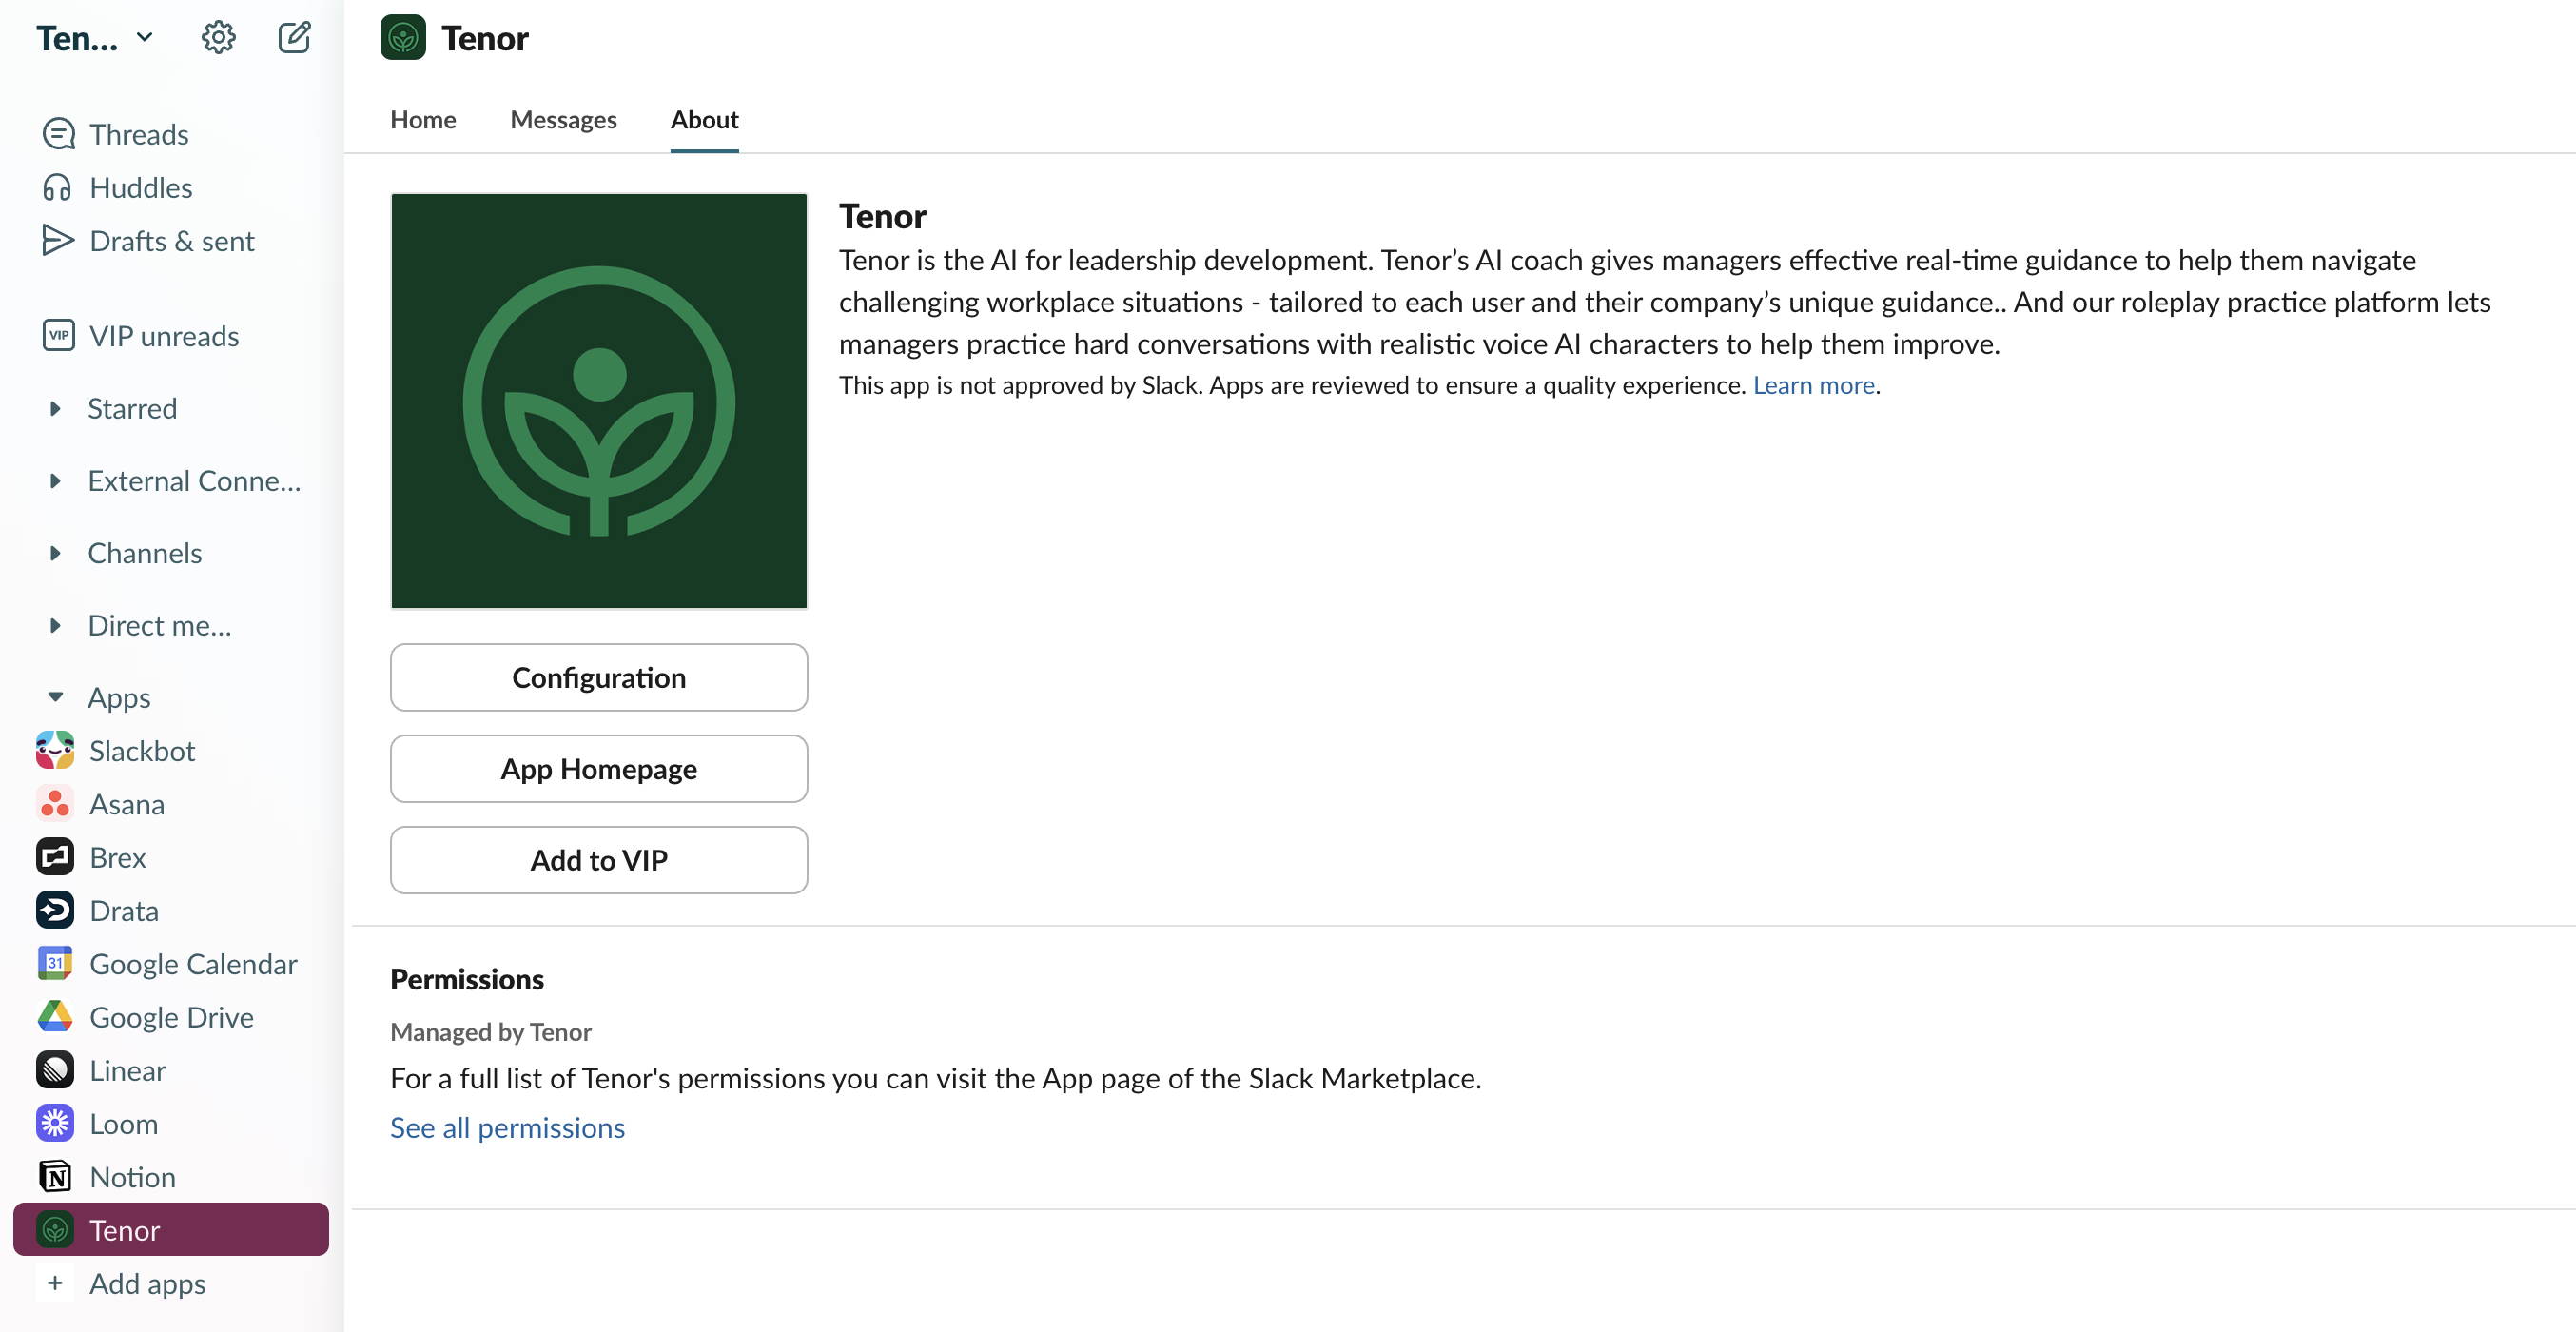This screenshot has height=1332, width=2576.
Task: Click the Managed by Tenor text
Action: click(x=491, y=1032)
